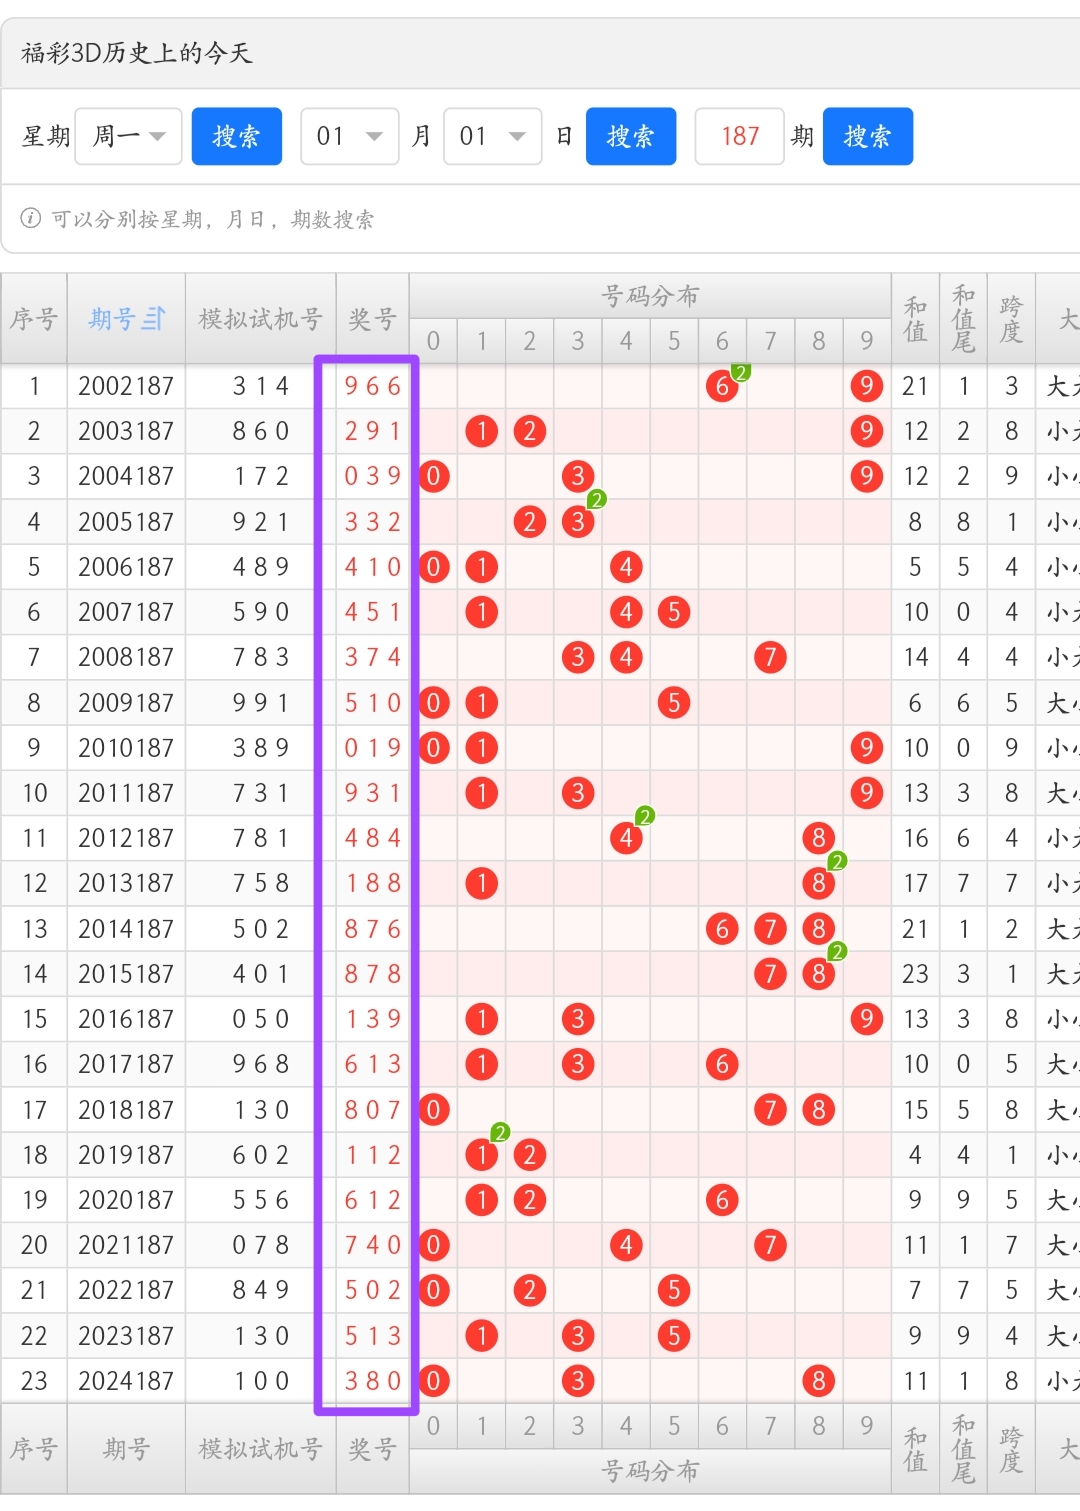
Task: Select issue number 2011187
Action: pos(126,793)
